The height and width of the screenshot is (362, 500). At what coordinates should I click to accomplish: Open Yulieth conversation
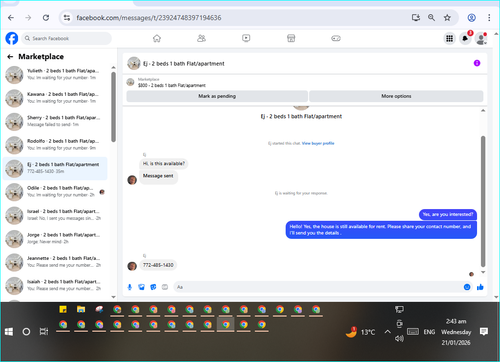(x=55, y=74)
